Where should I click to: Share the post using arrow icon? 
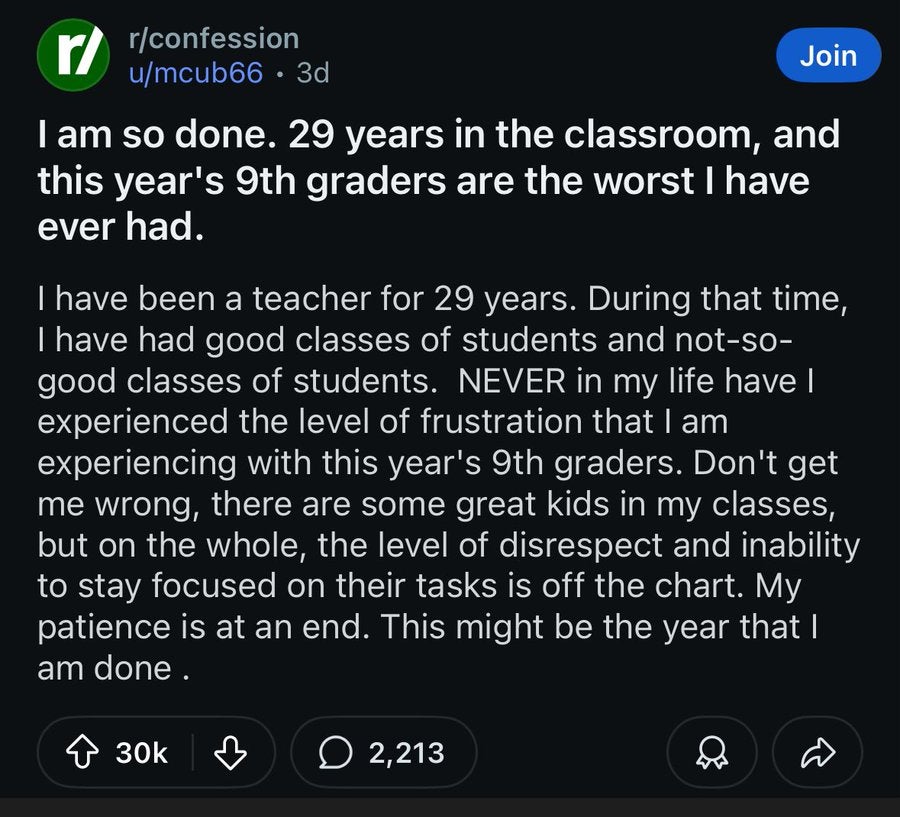tap(818, 752)
